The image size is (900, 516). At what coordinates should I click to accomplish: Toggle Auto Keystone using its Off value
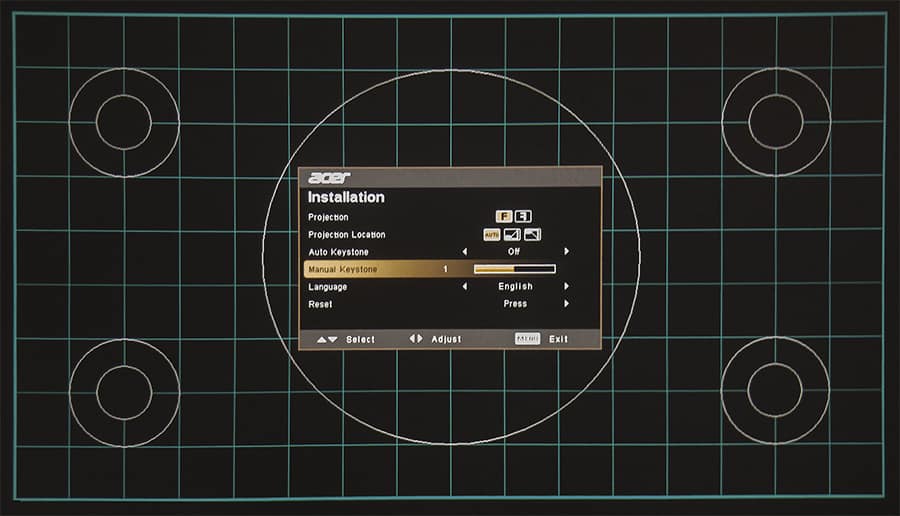(514, 252)
